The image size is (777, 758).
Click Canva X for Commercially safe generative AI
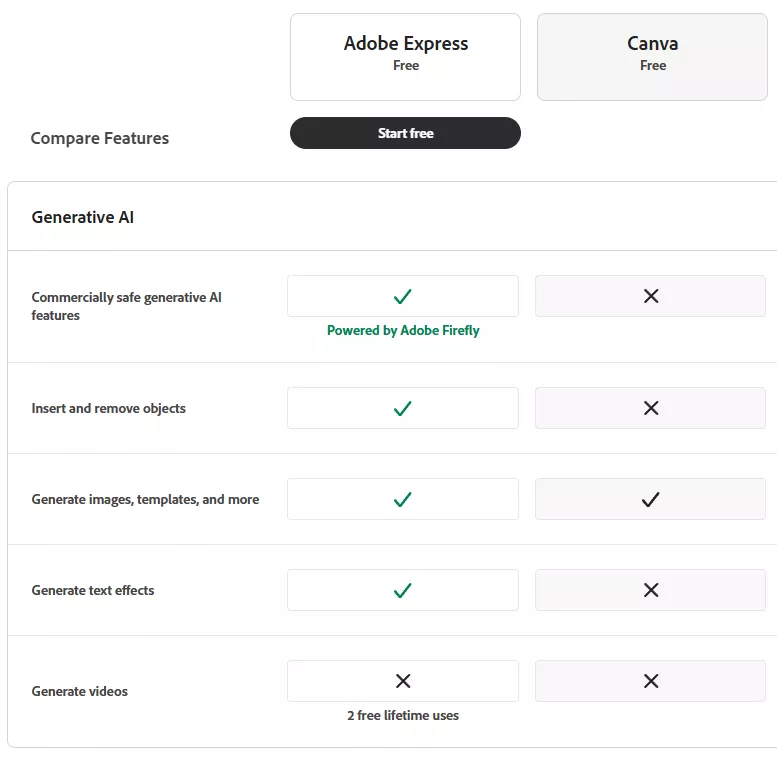pyautogui.click(x=651, y=296)
